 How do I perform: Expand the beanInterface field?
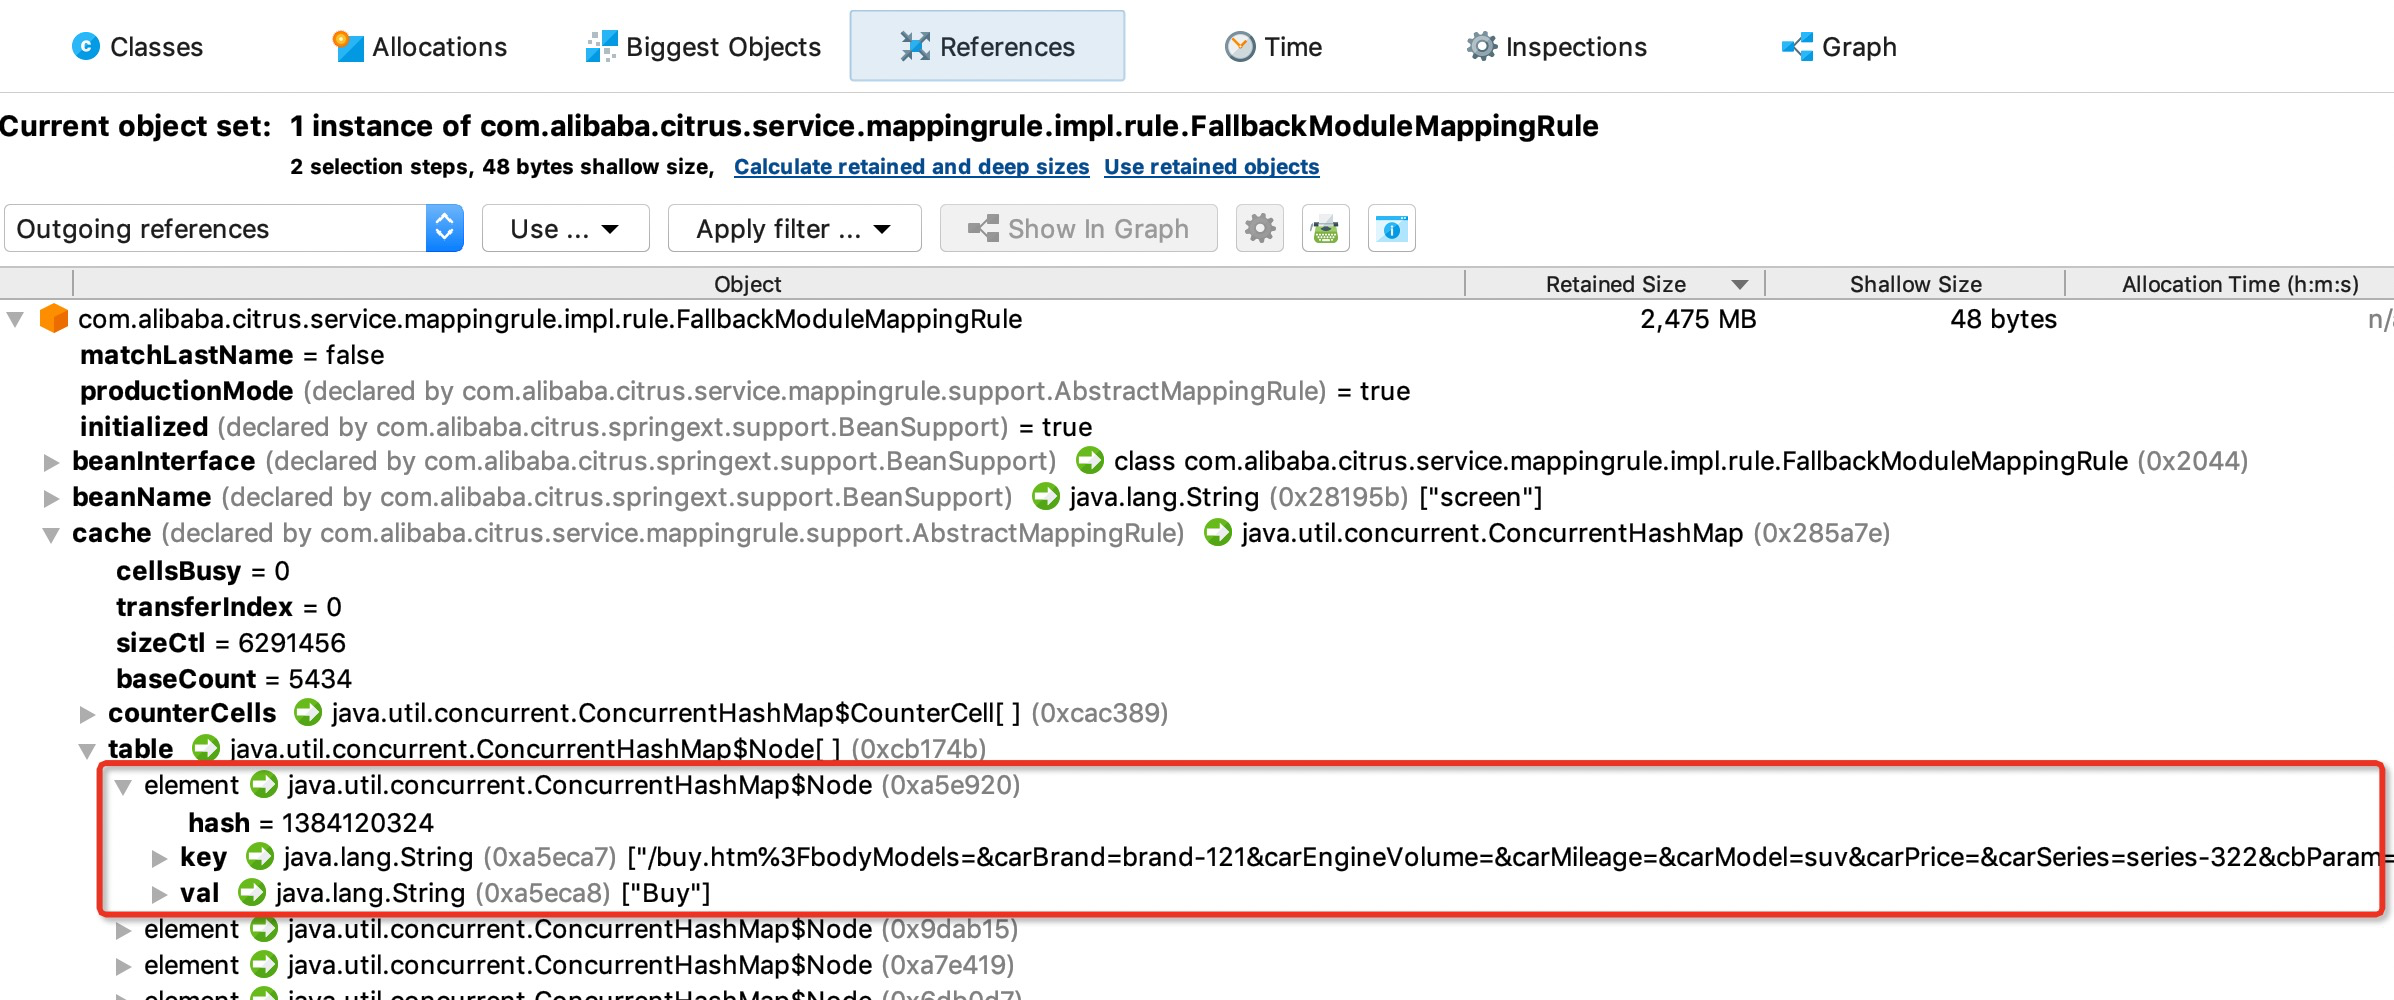click(x=50, y=462)
